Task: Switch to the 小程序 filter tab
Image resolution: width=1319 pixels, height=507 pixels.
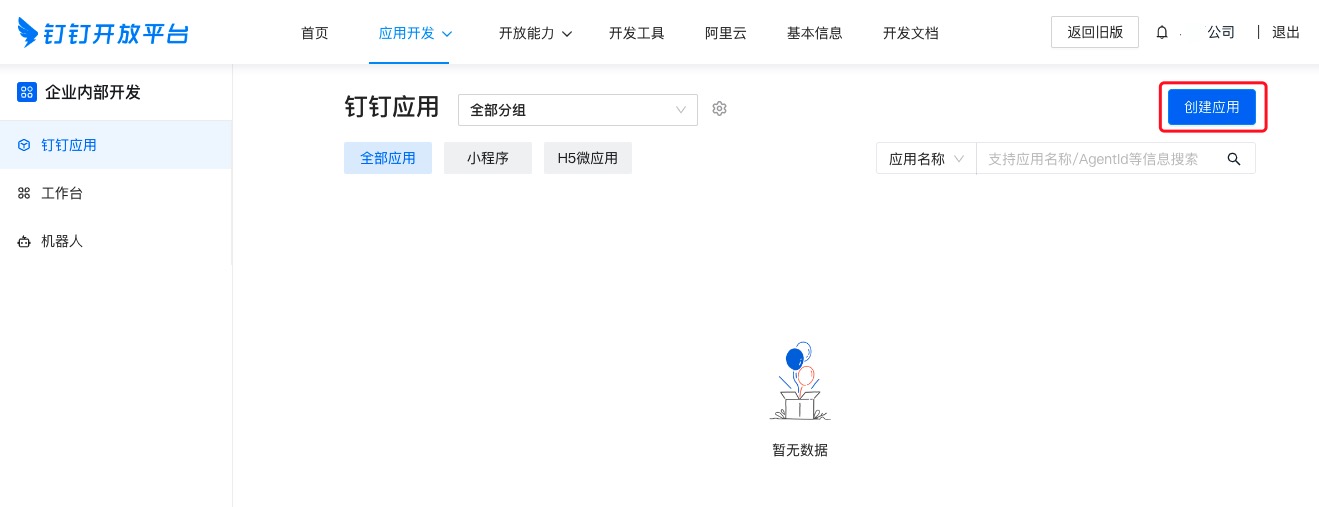Action: click(x=487, y=158)
